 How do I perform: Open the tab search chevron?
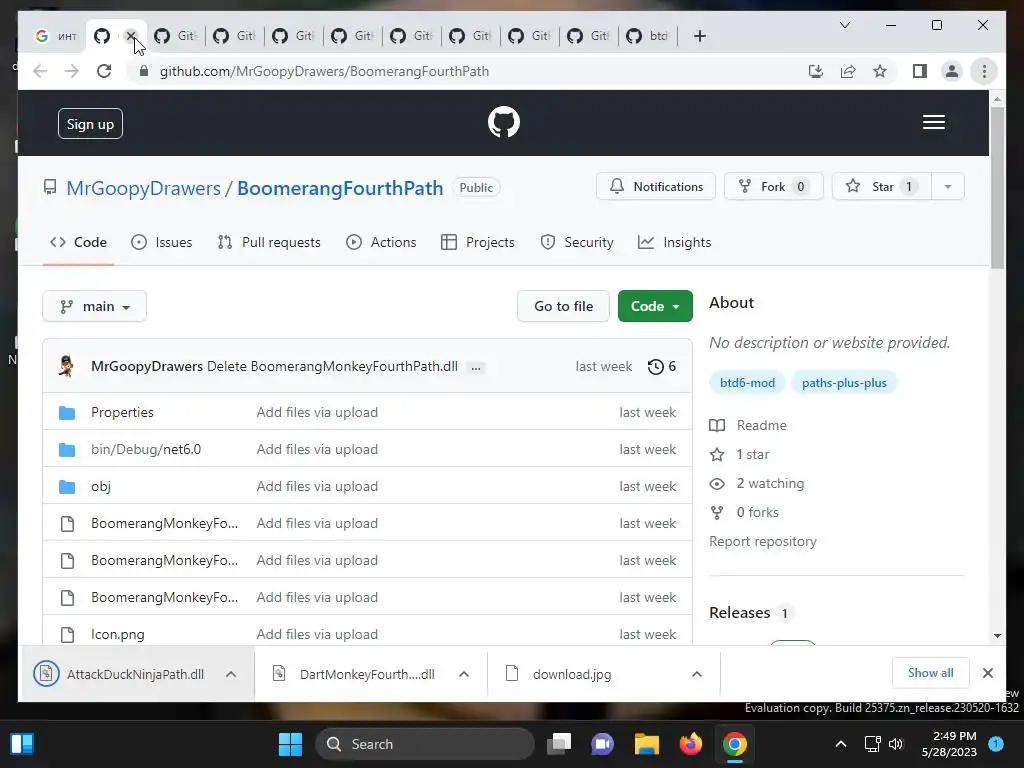click(x=844, y=25)
